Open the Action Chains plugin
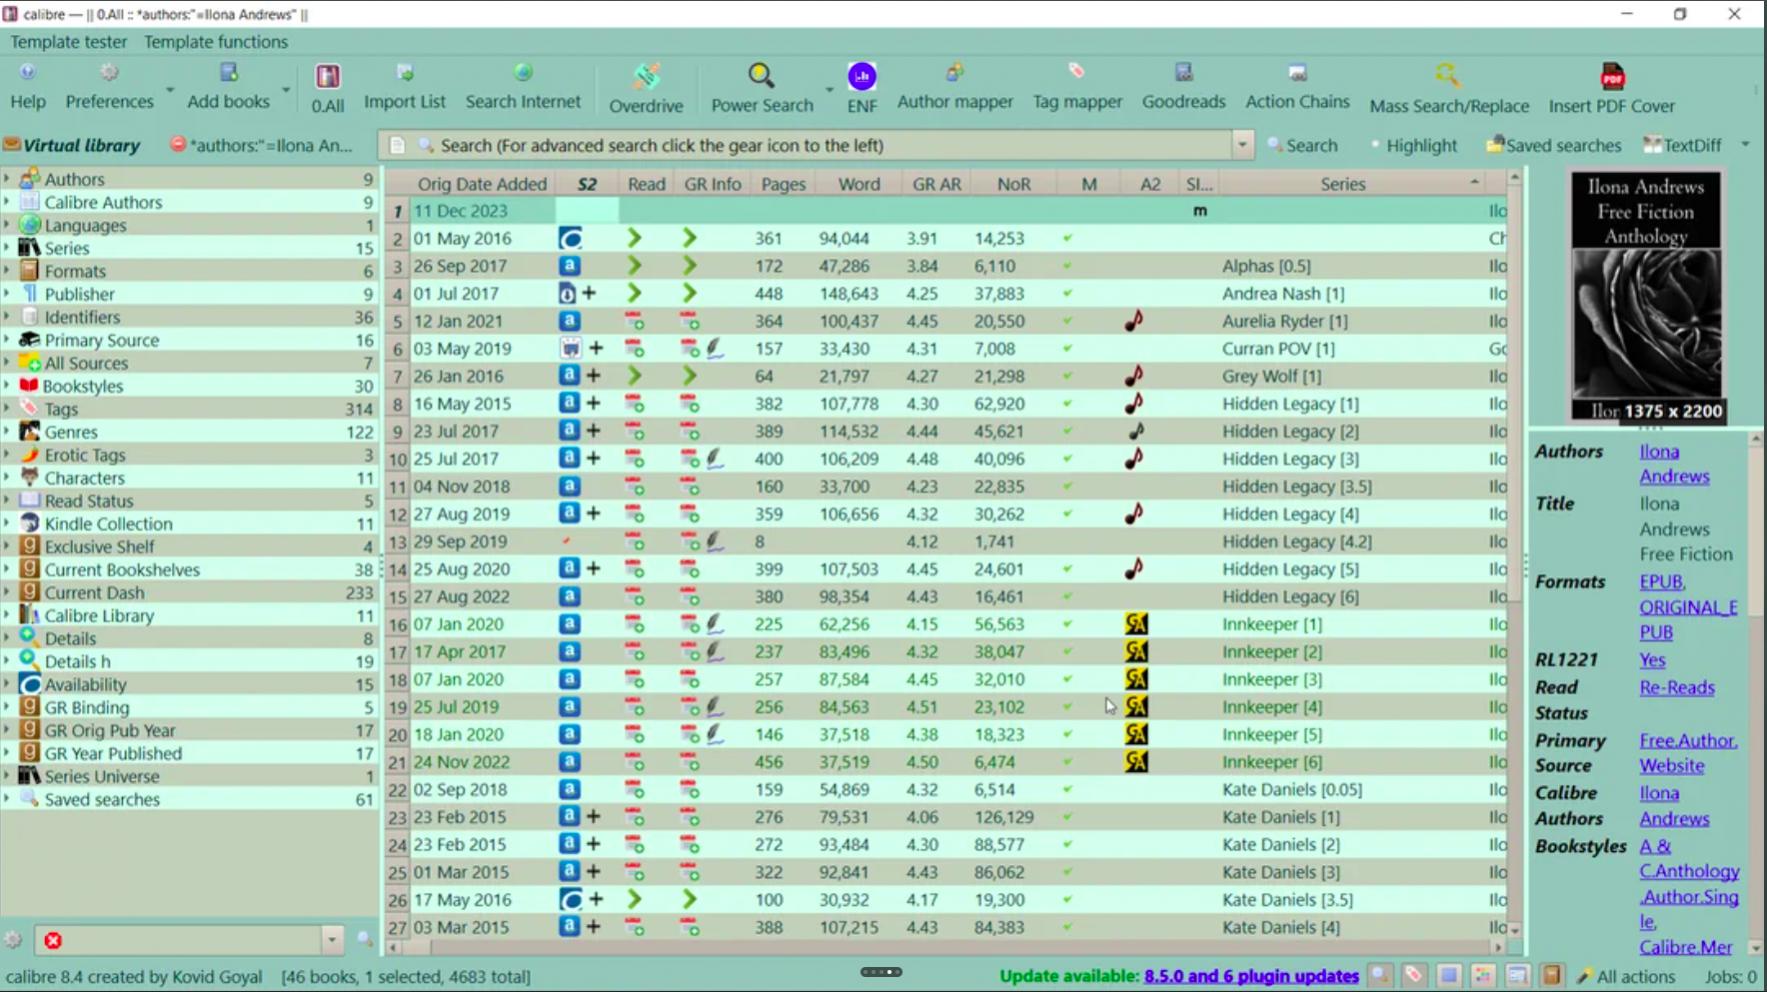1767x992 pixels. (1297, 86)
